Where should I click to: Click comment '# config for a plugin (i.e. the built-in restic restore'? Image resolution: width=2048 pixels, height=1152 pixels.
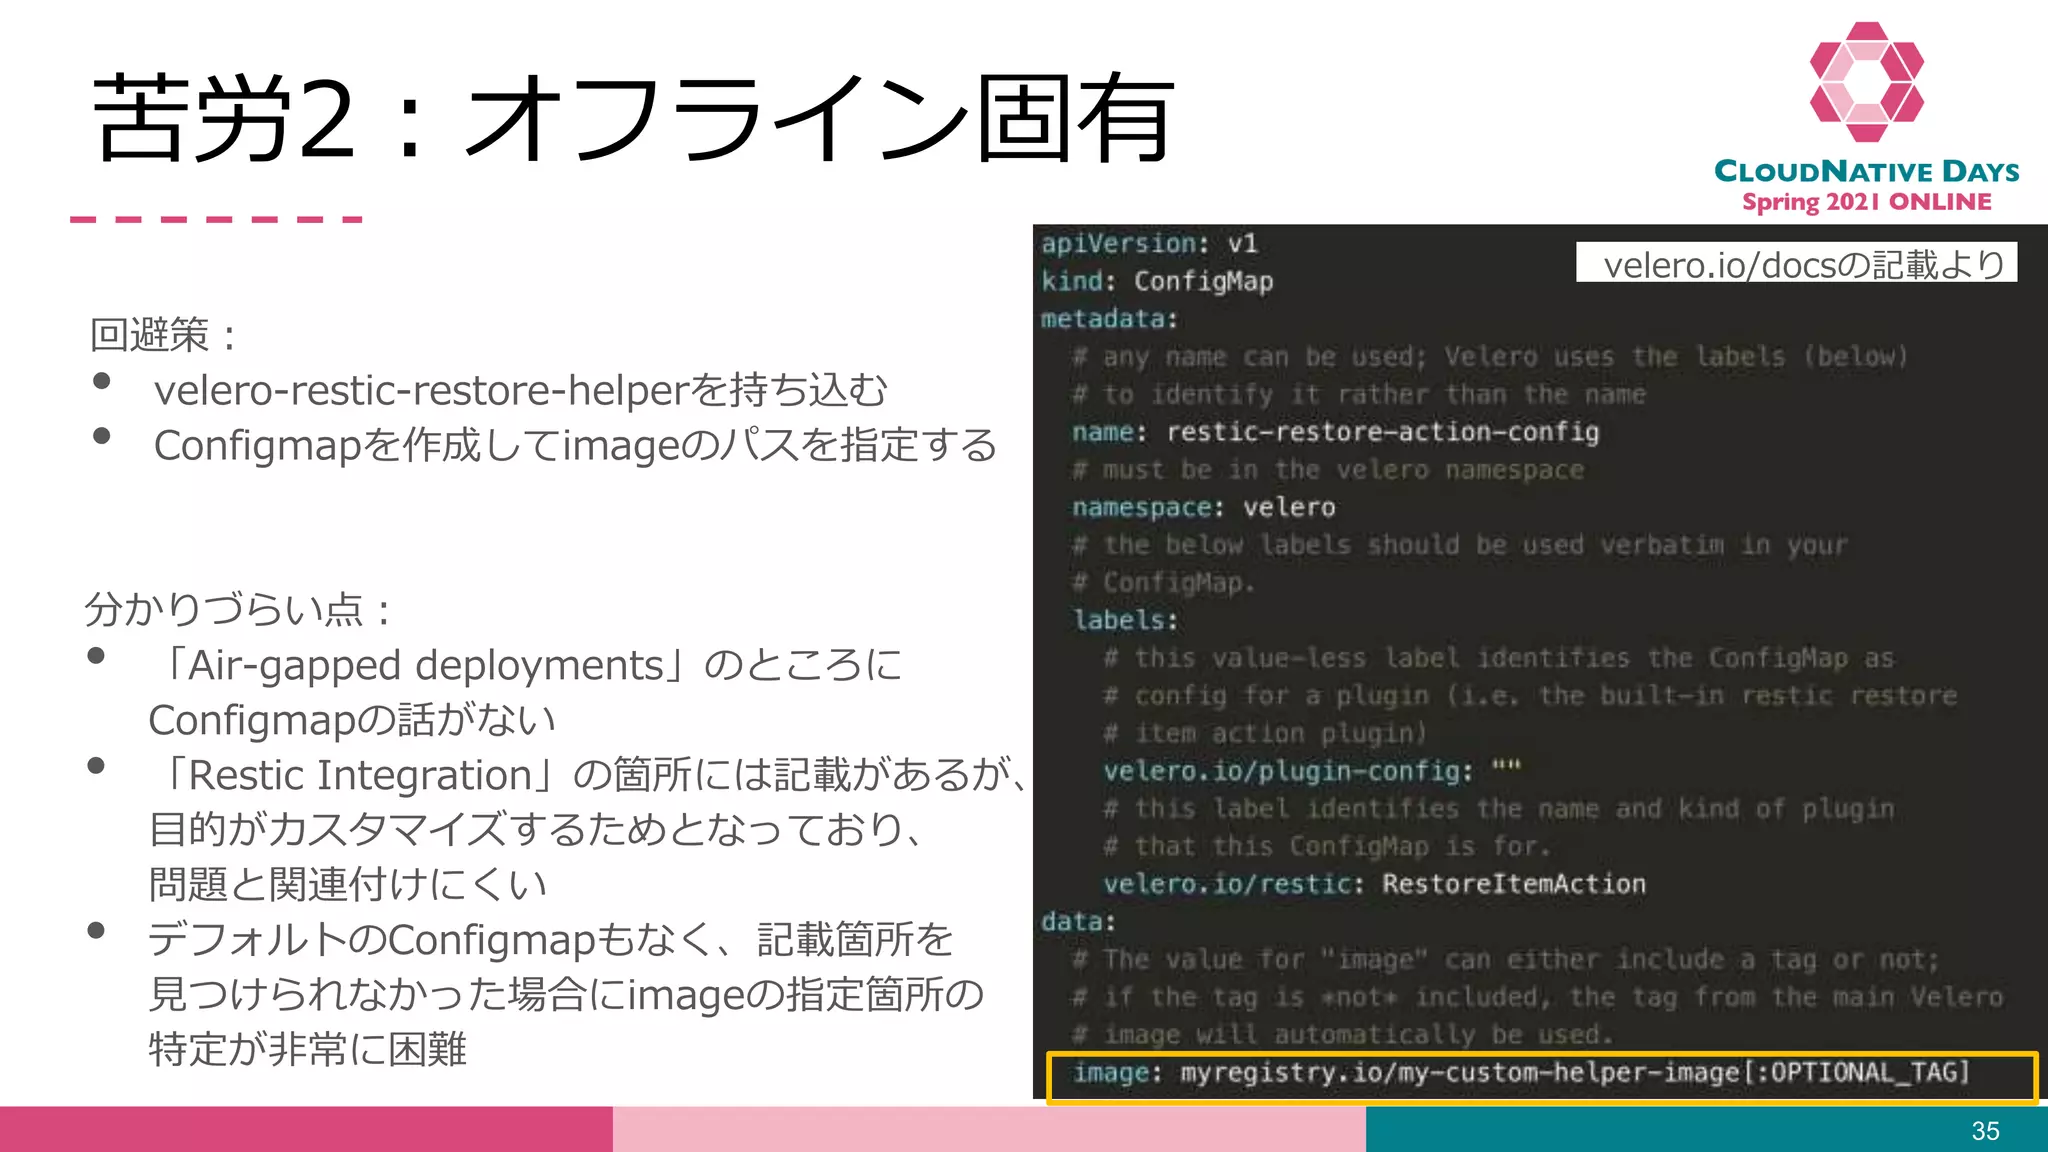pos(1530,695)
